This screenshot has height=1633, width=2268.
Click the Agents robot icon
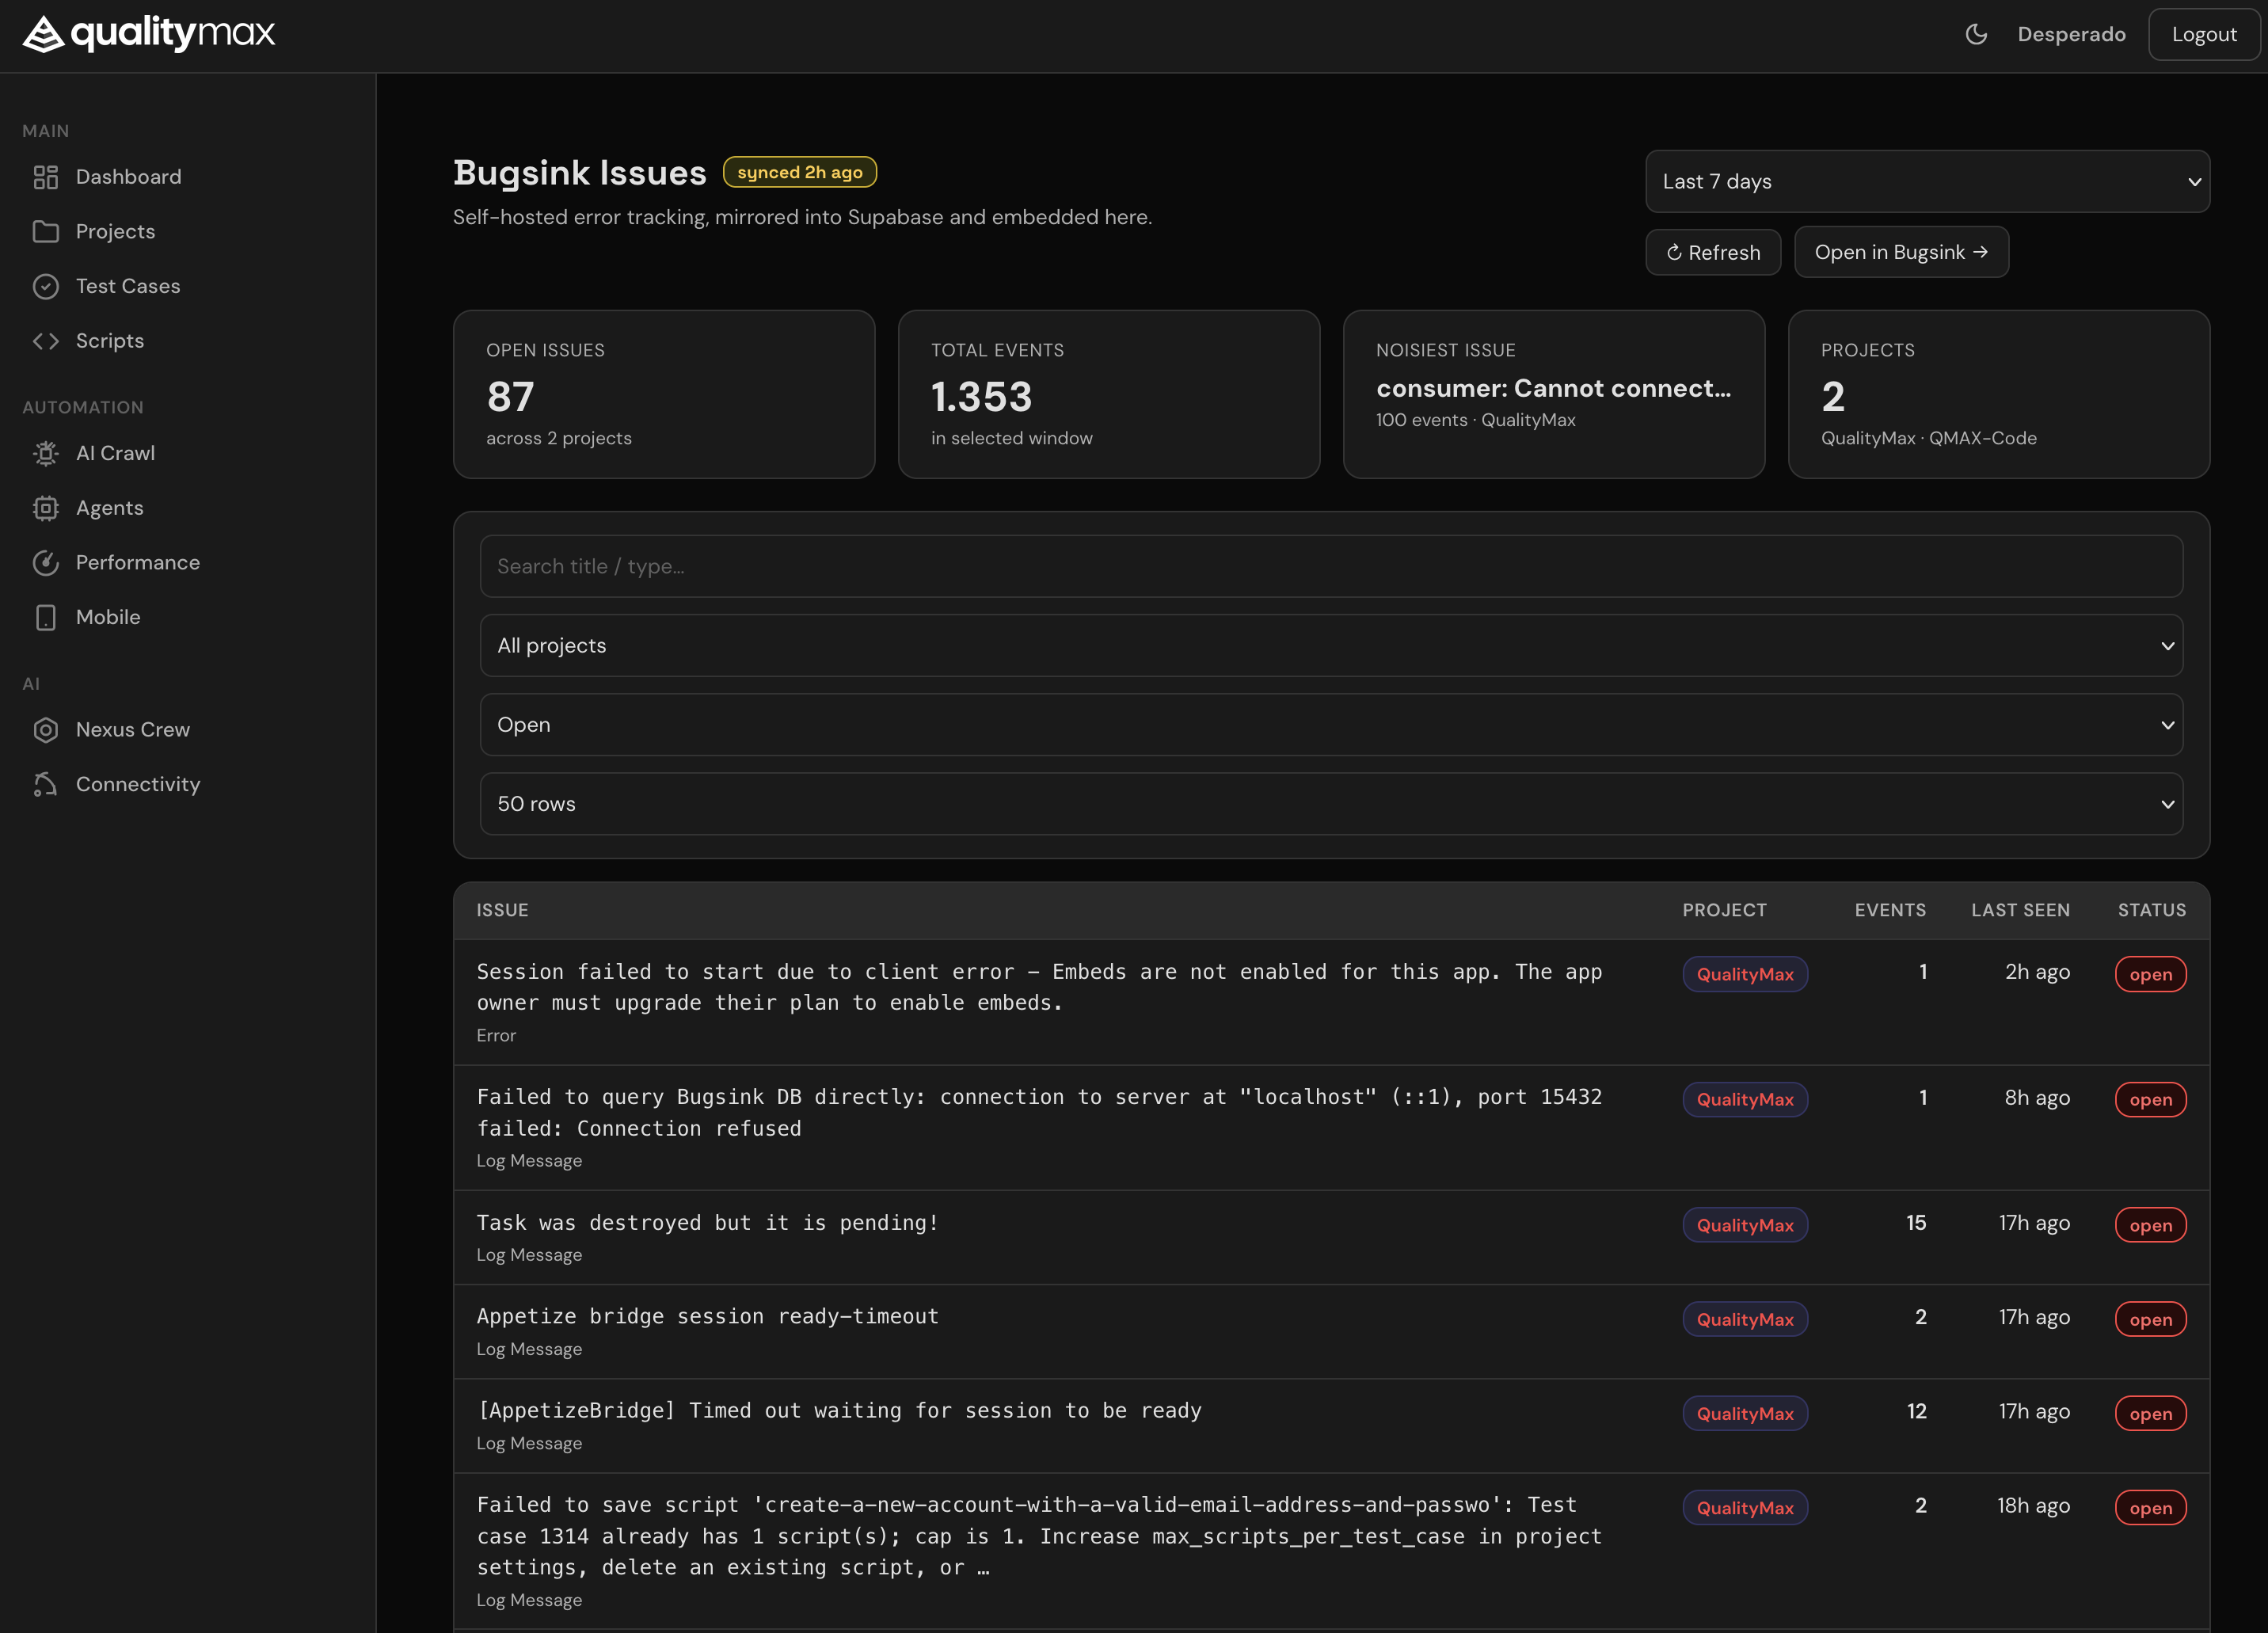(46, 508)
